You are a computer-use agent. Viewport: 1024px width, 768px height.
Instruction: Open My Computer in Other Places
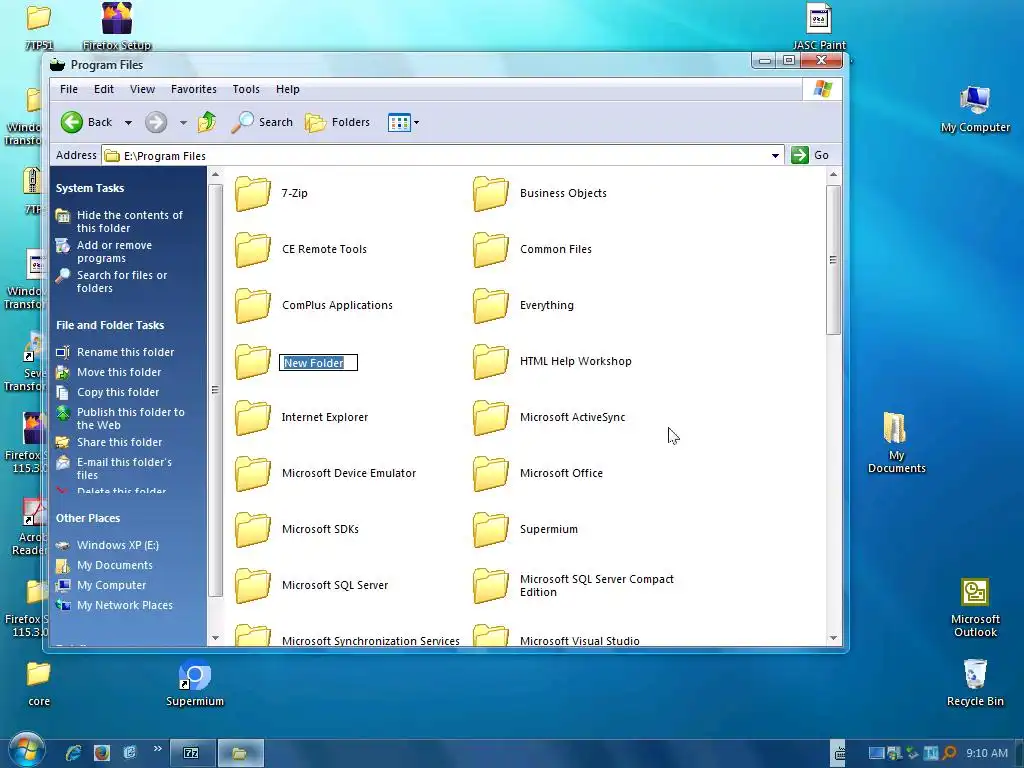tap(111, 586)
